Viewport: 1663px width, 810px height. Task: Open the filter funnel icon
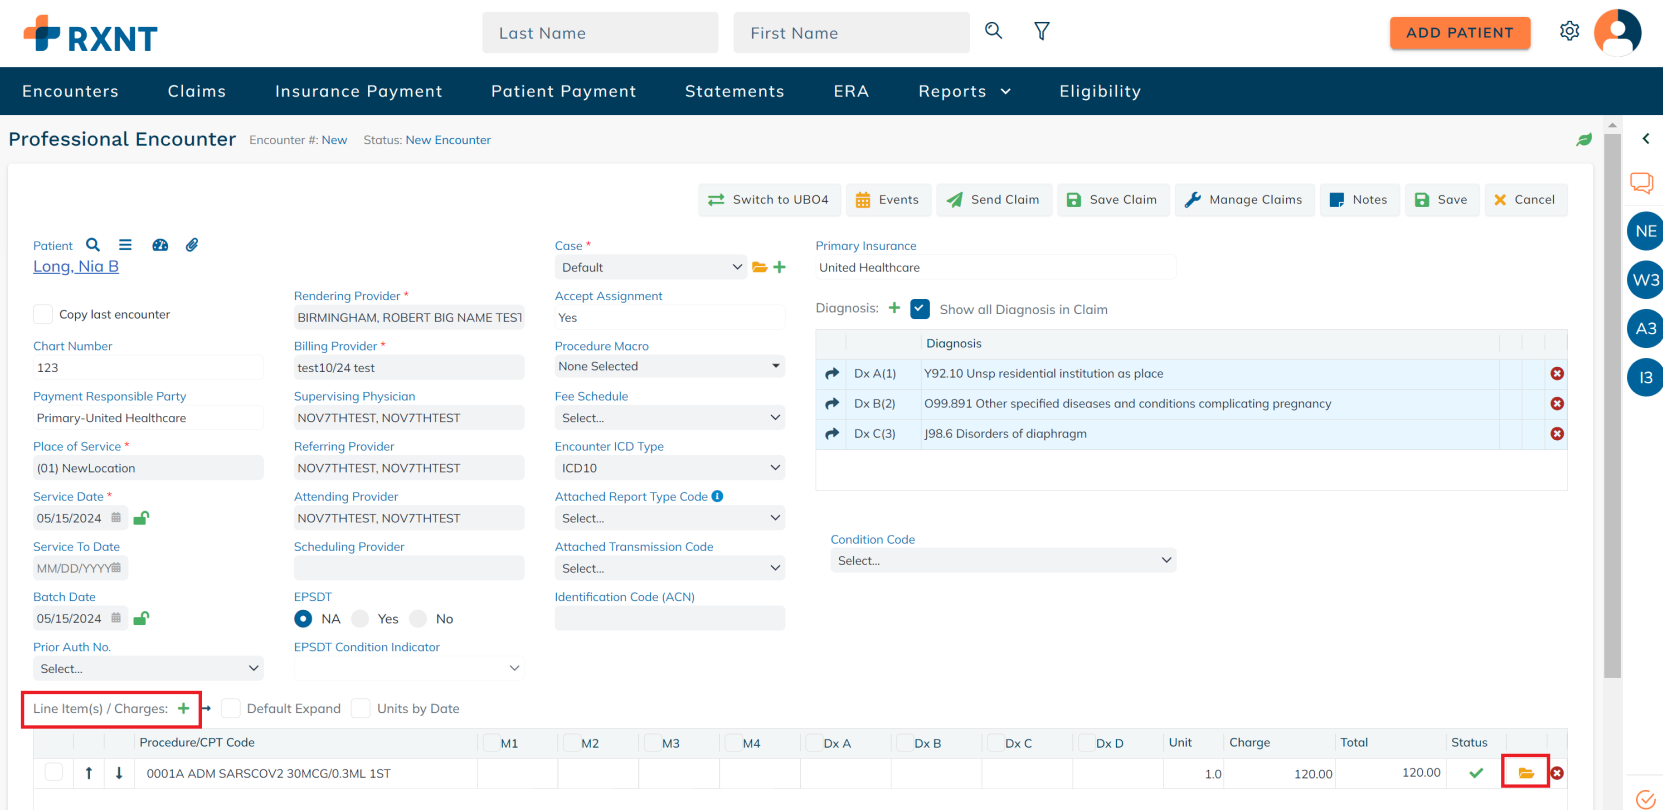pos(1041,32)
